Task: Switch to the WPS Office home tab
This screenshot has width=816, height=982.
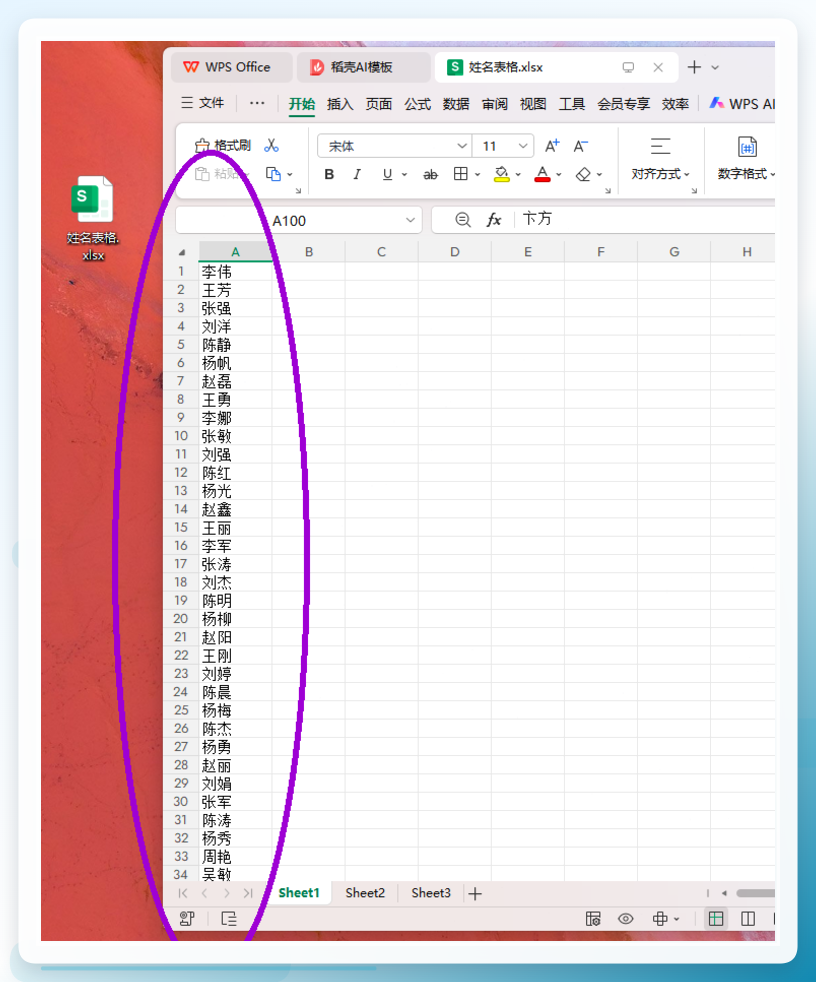Action: [x=230, y=67]
